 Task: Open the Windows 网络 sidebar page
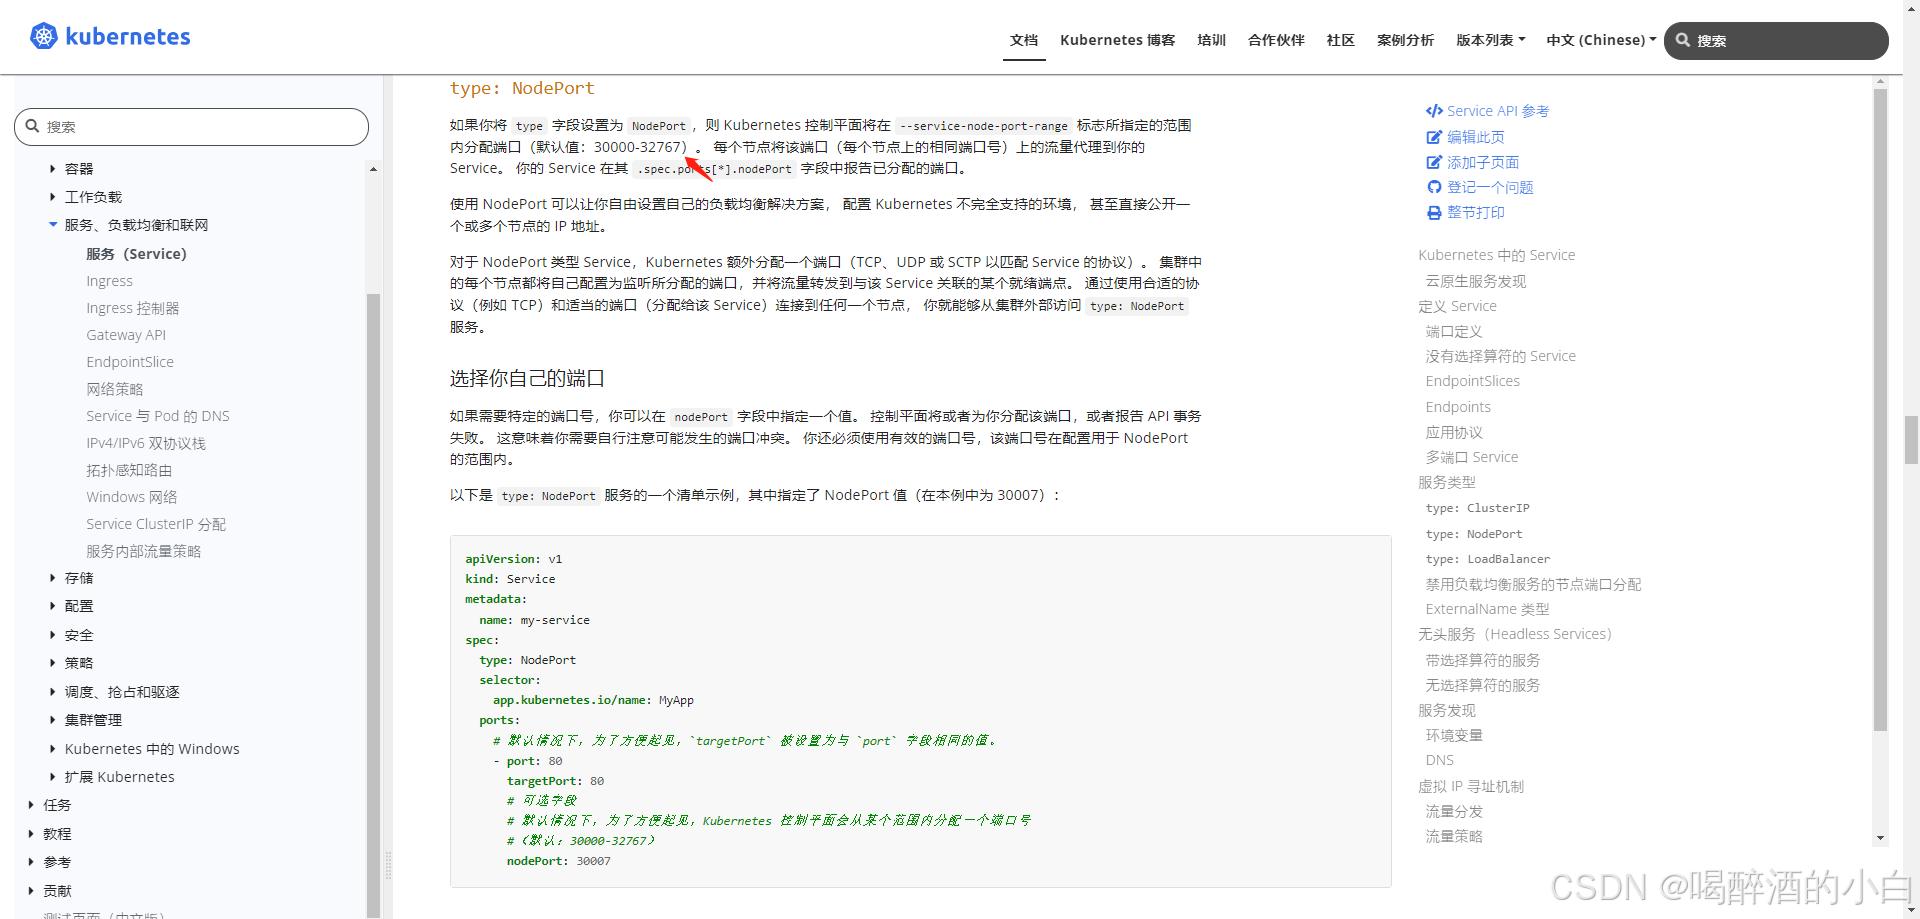click(132, 497)
